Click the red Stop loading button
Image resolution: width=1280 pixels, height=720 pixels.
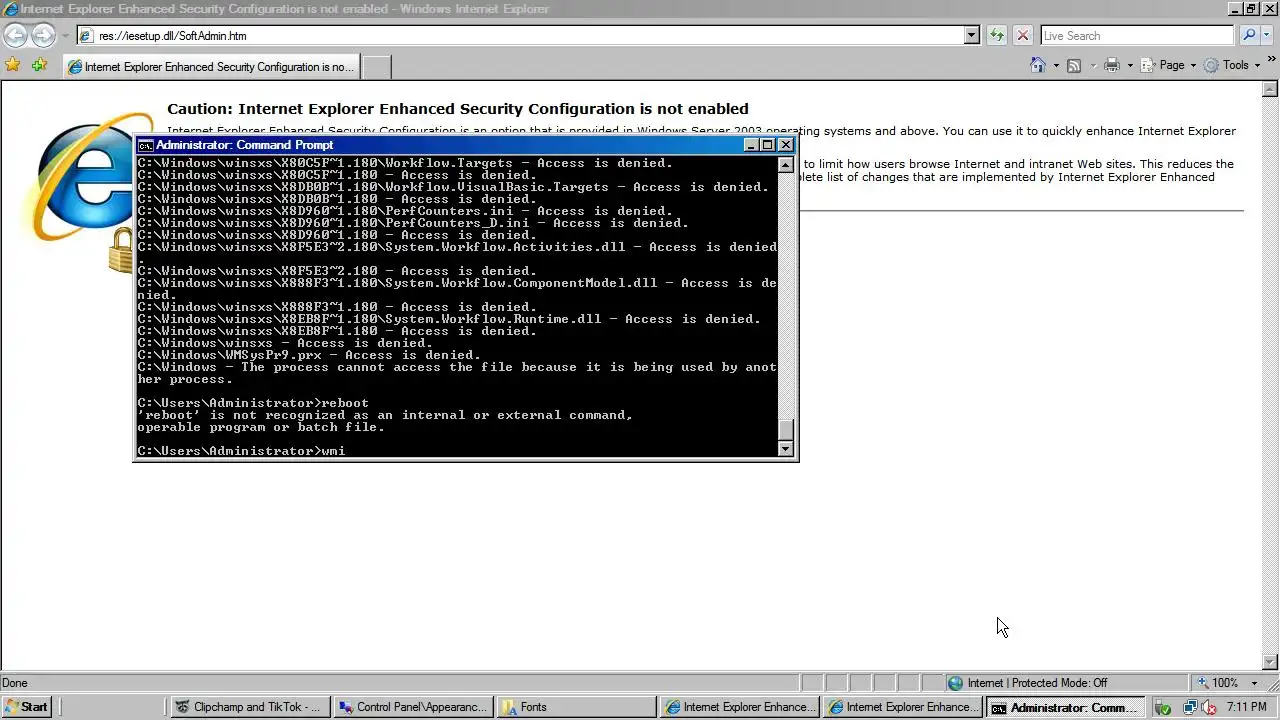pyautogui.click(x=1022, y=35)
